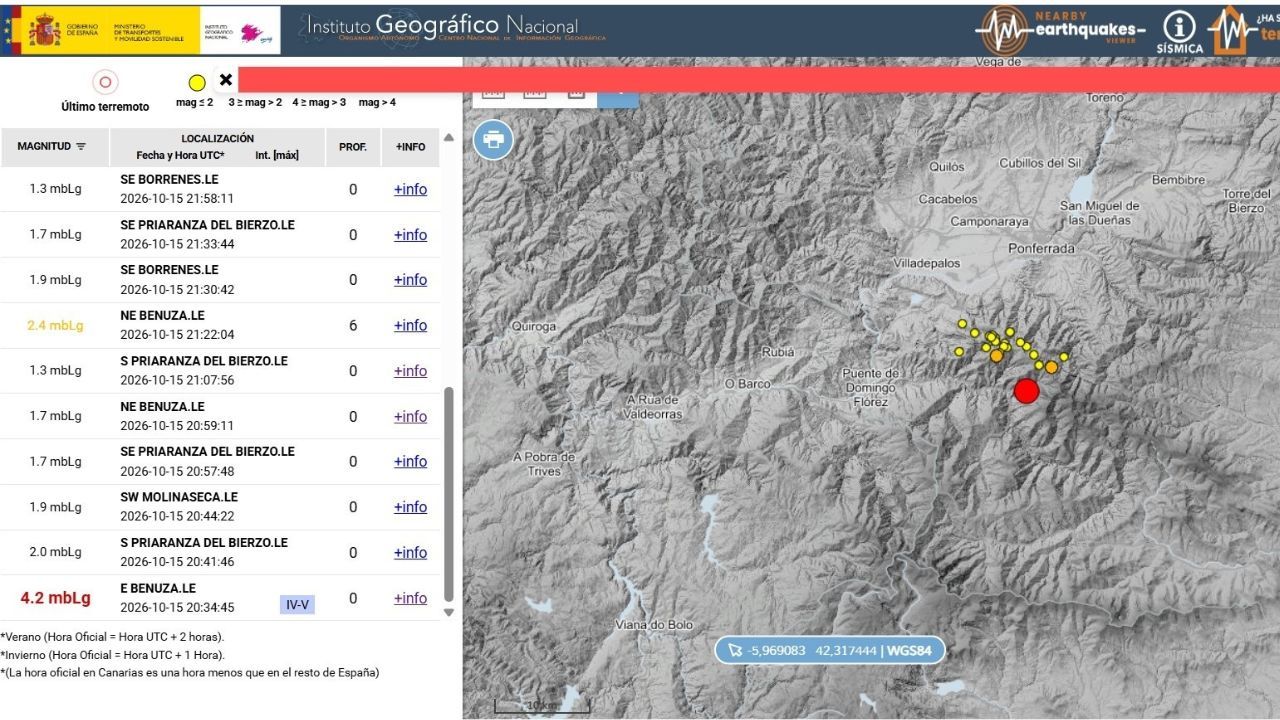This screenshot has width=1280, height=720.
Task: Click the +INFO column header
Action: tap(410, 147)
